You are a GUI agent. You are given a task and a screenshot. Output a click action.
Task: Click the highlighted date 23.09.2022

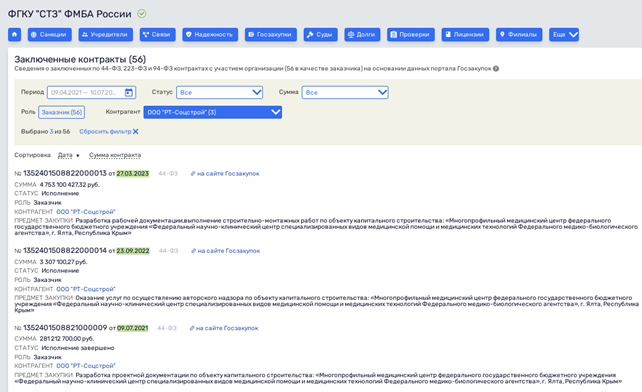133,251
